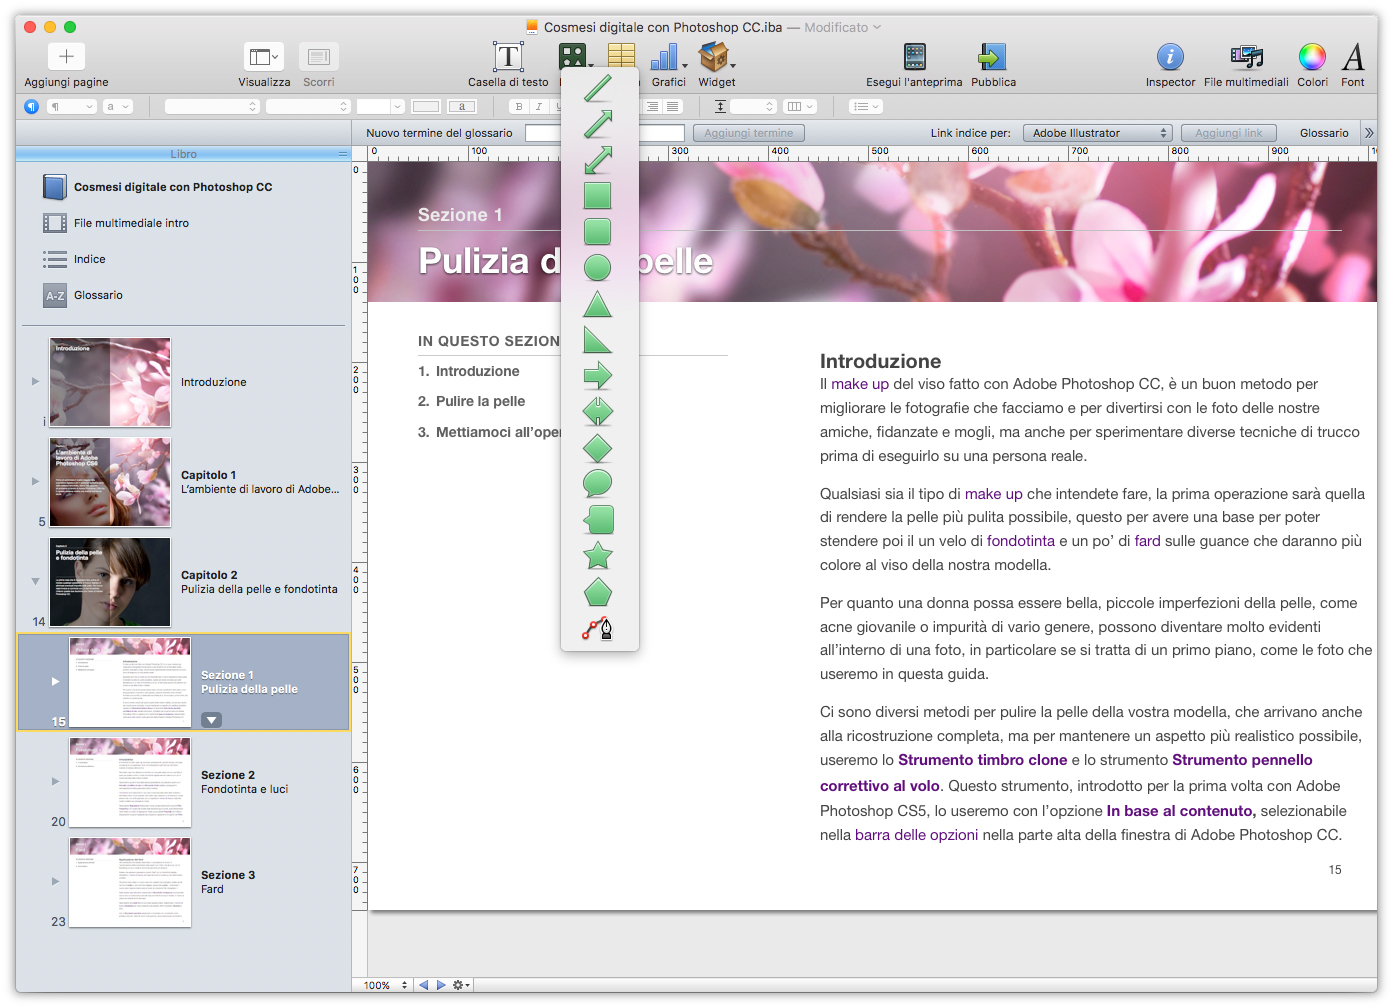Insert the notched-corner square shape
Image resolution: width=1393 pixels, height=1008 pixels.
tap(598, 520)
